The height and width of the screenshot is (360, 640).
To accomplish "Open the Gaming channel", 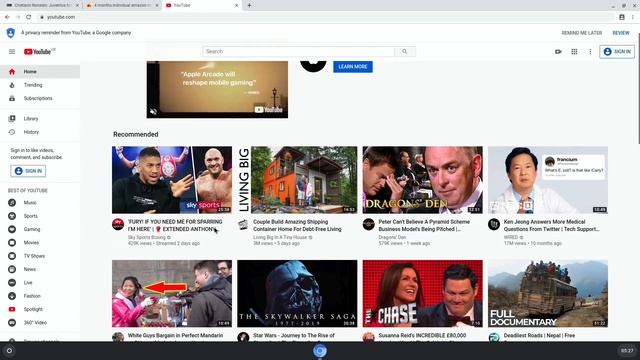I will [x=40, y=229].
